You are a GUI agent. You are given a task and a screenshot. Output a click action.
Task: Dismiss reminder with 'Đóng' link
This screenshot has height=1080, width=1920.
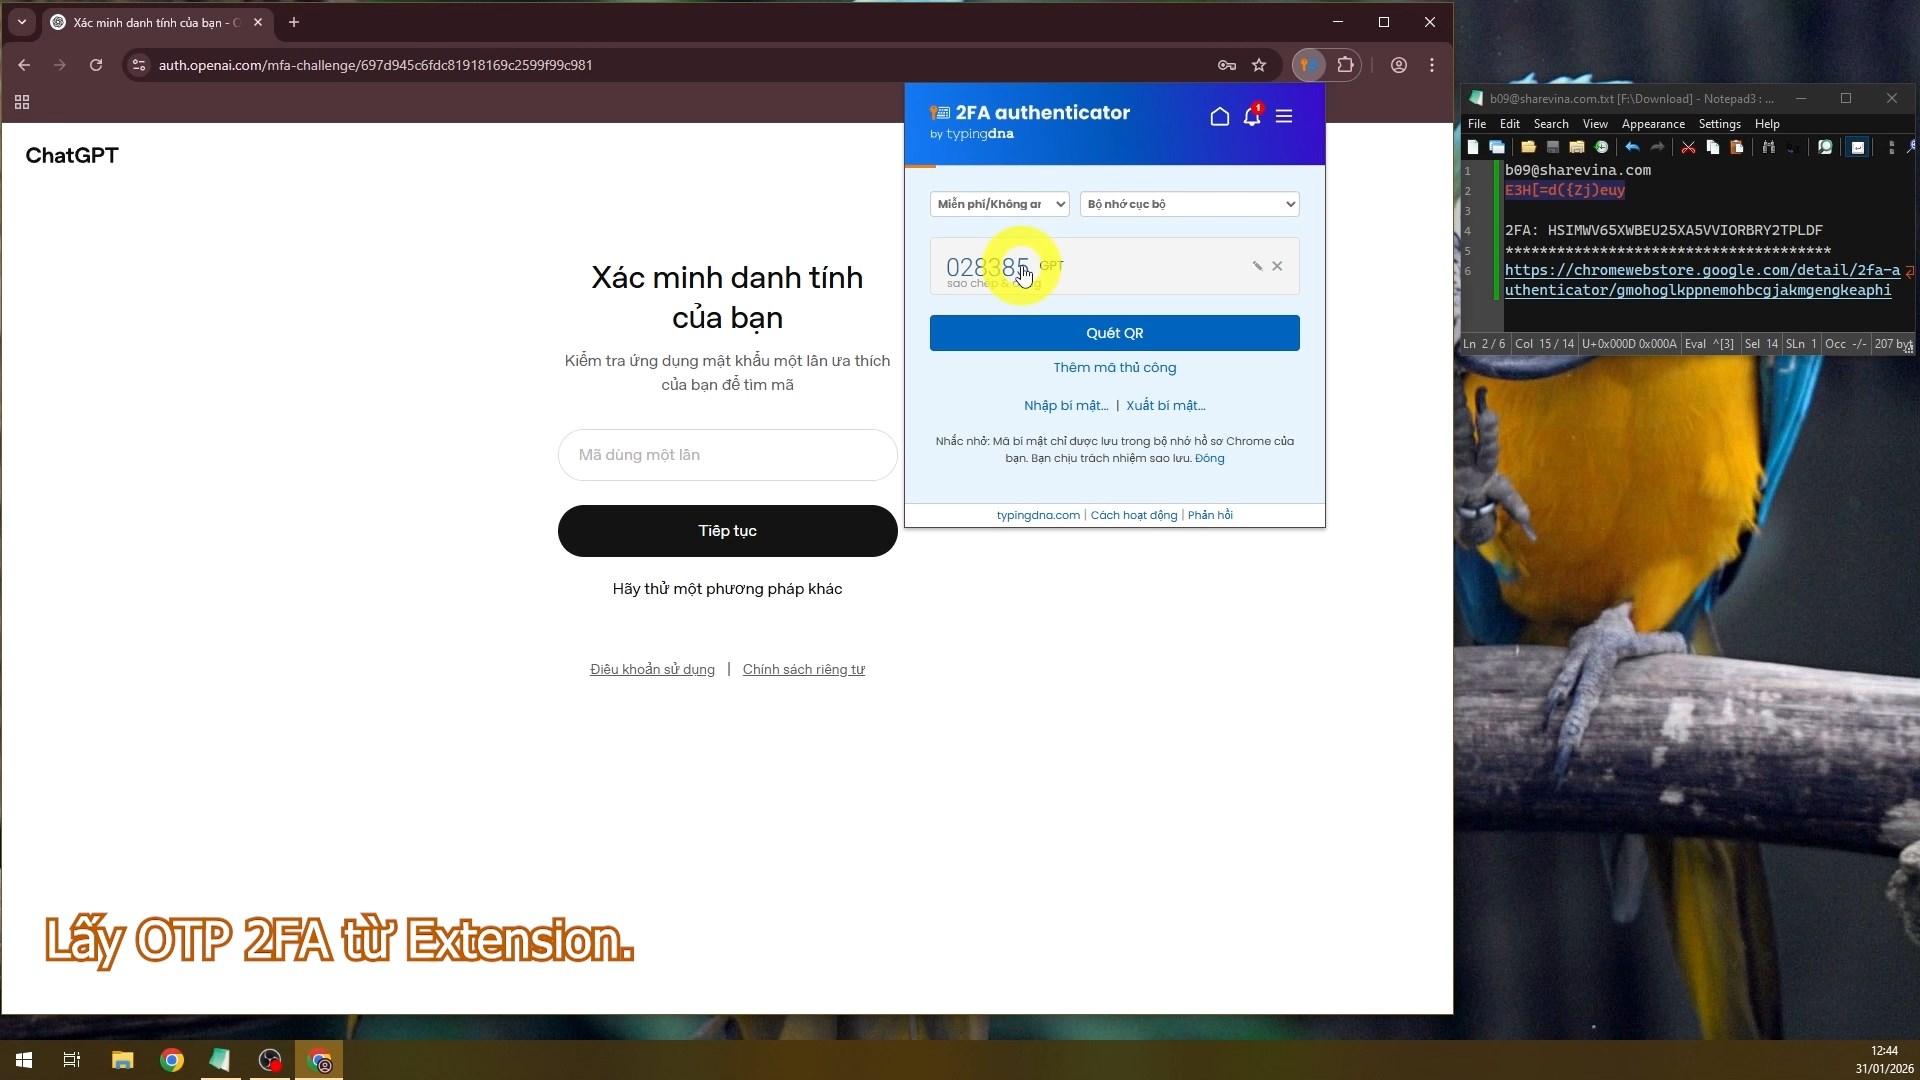pos(1209,459)
